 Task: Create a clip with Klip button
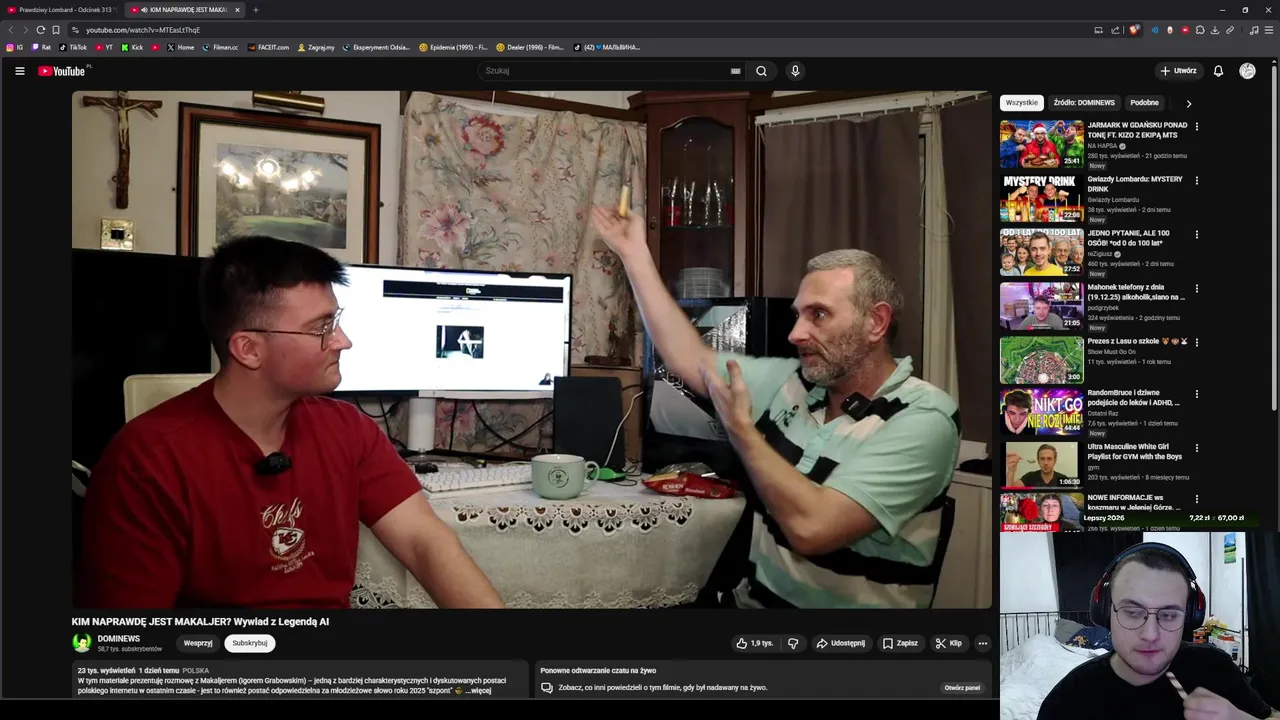pos(948,643)
